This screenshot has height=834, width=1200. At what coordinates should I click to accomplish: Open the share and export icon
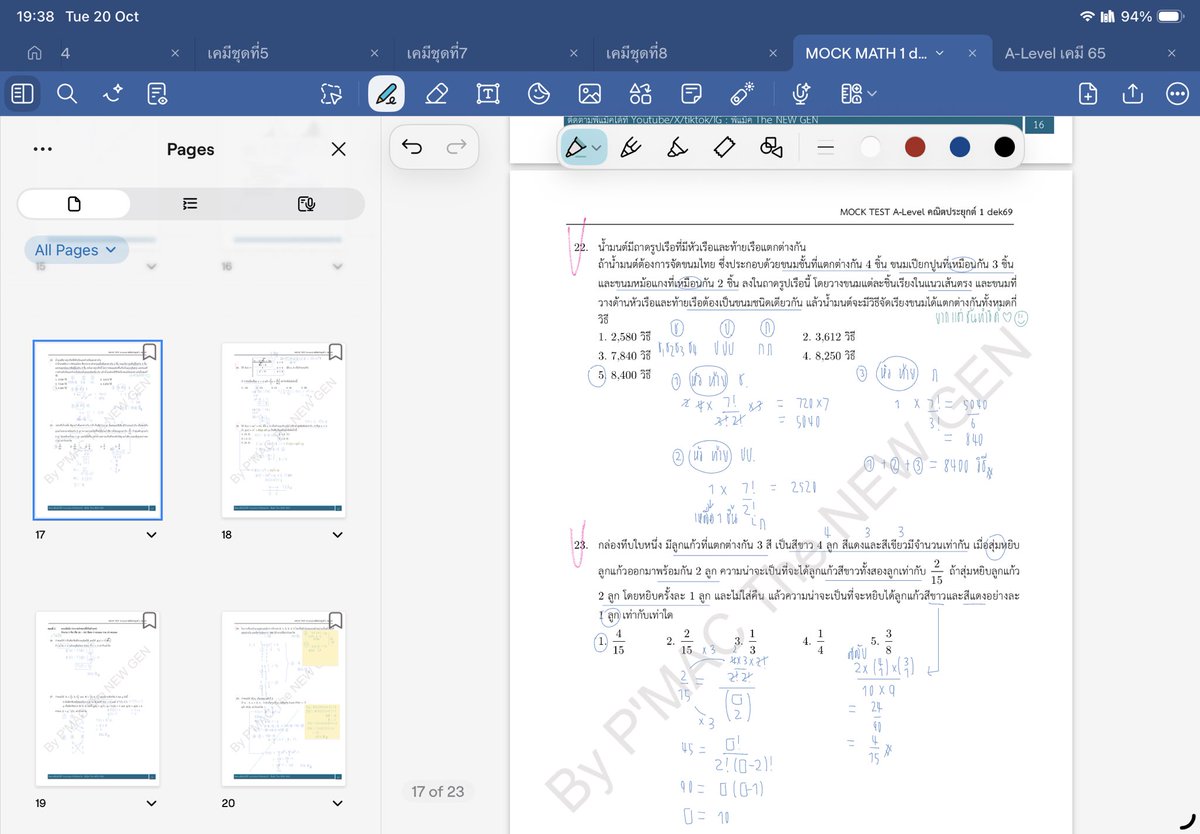pyautogui.click(x=1133, y=94)
